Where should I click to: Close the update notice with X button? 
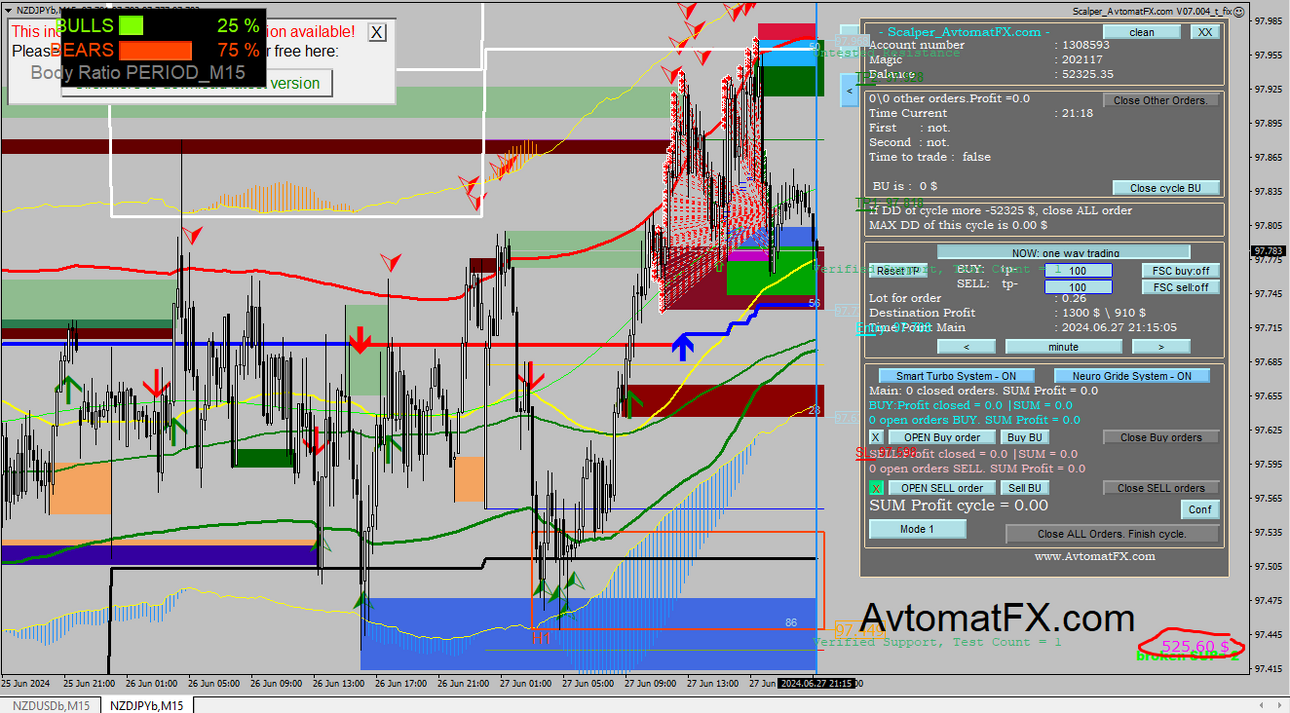376,32
